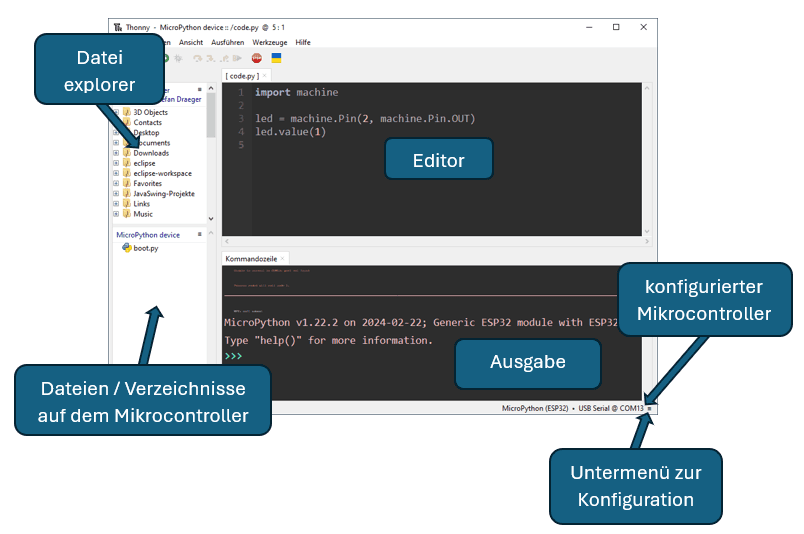Screen dimensions: 804x534
Task: Open the boot.py file on the MicroPython device
Action: (x=145, y=247)
